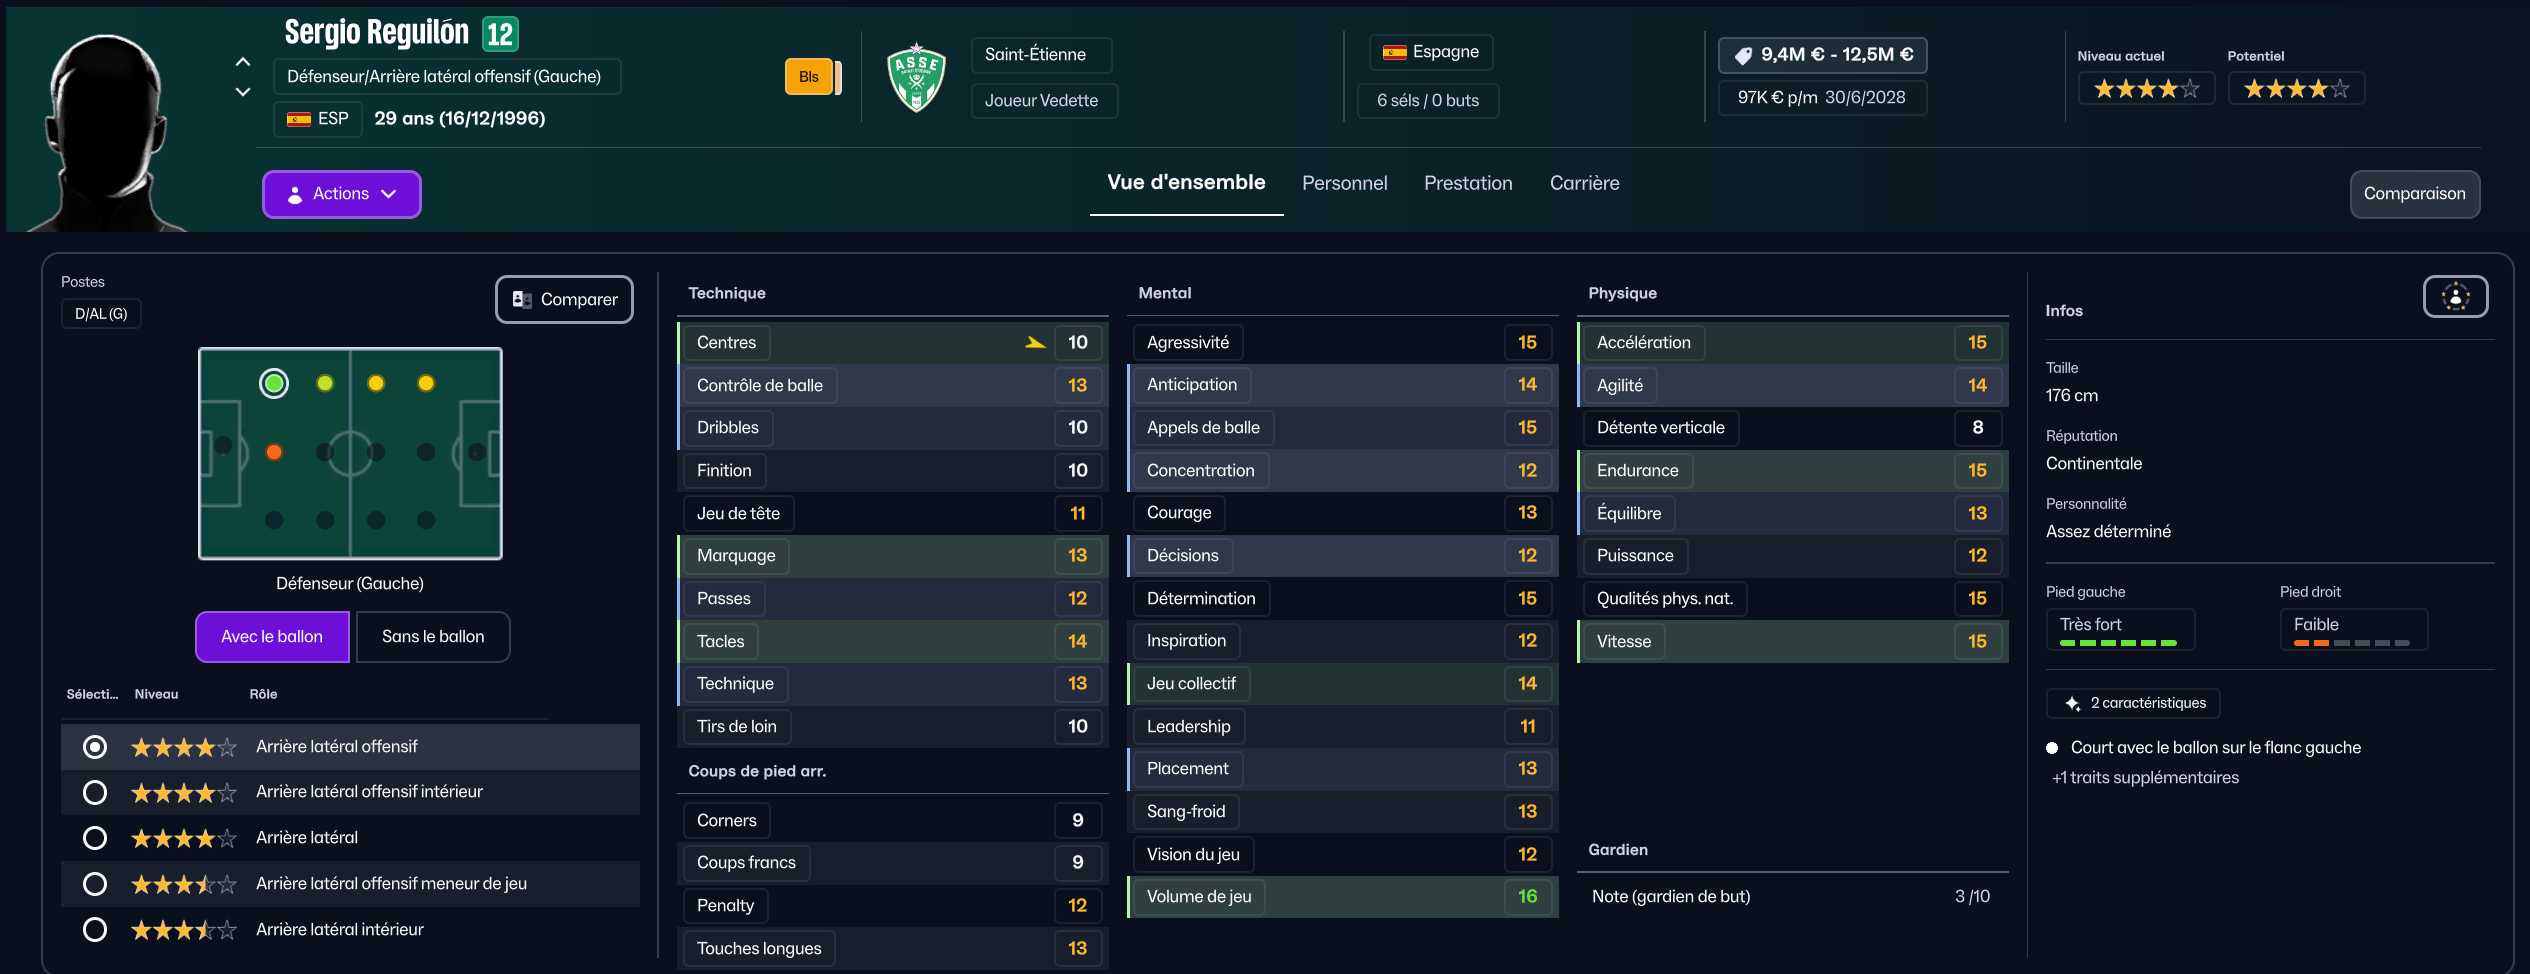Screen dimensions: 2530x974
Task: Click the +1 traits supplémentaires link
Action: coord(2145,778)
